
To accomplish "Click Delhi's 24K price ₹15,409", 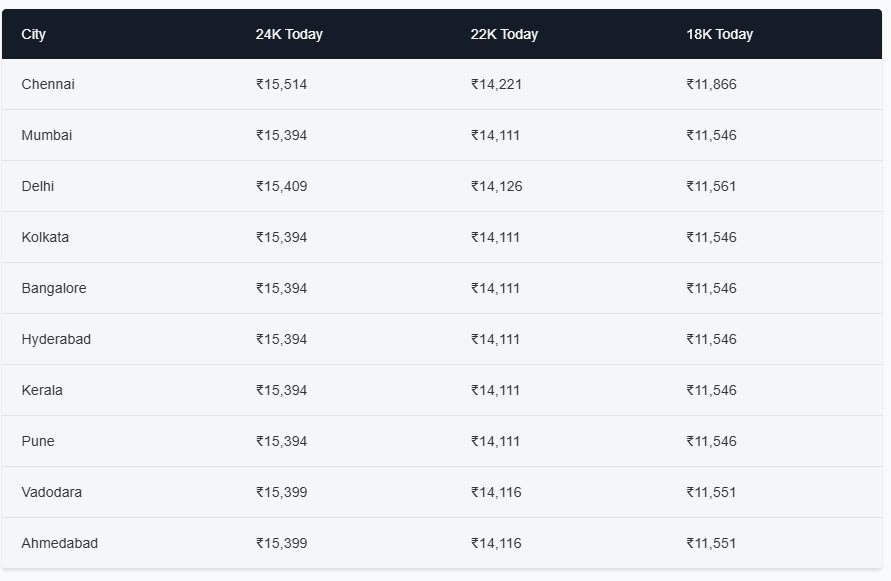I will tap(281, 186).
